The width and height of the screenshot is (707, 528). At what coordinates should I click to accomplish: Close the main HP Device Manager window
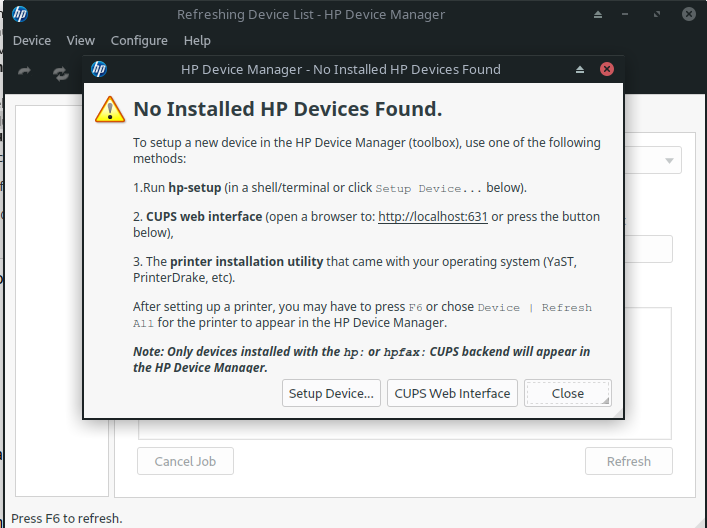(x=689, y=15)
